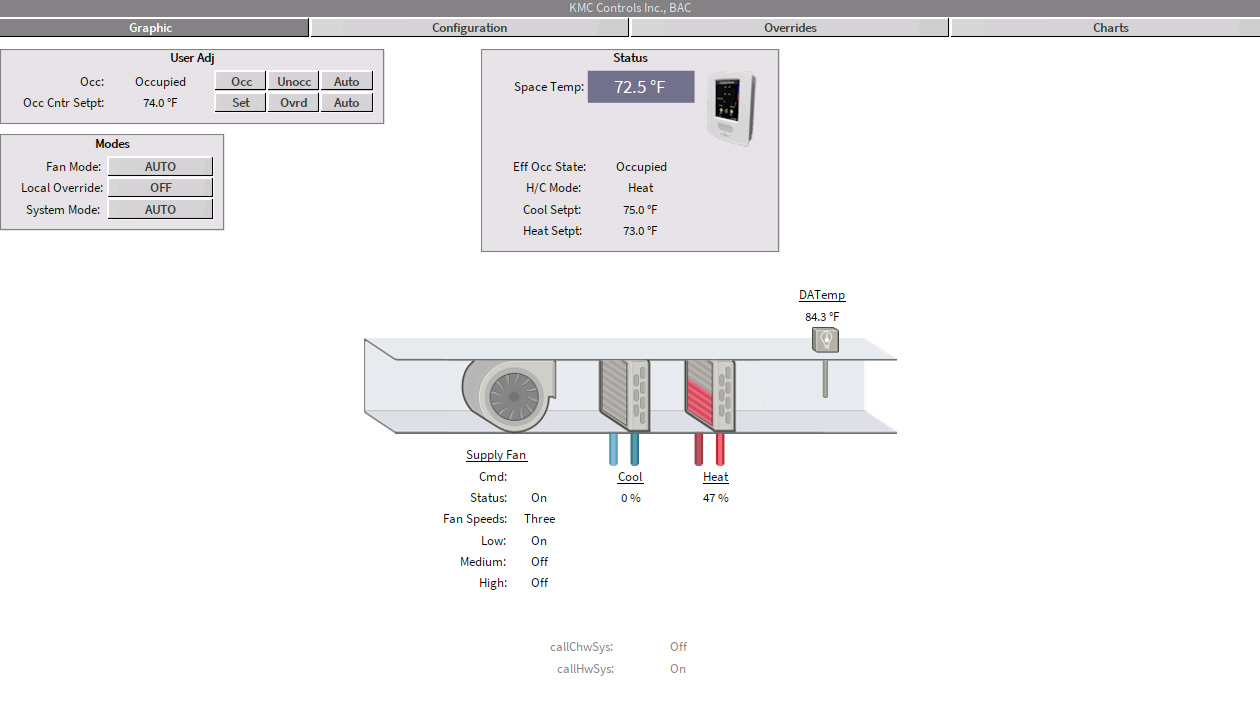The height and width of the screenshot is (702, 1260).
Task: Open the Charts tab
Action: coord(1110,28)
